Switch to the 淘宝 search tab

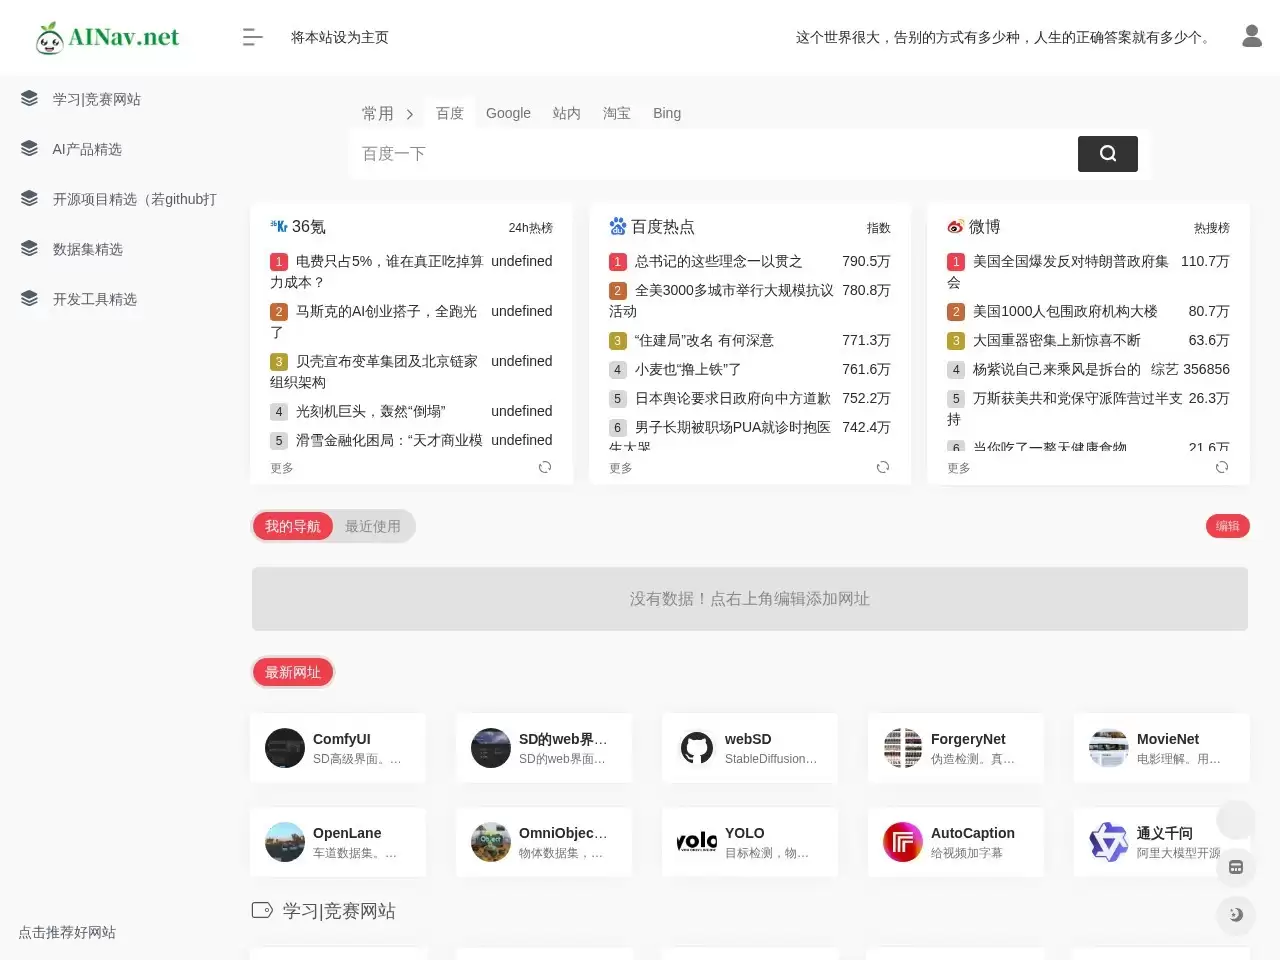tap(616, 113)
